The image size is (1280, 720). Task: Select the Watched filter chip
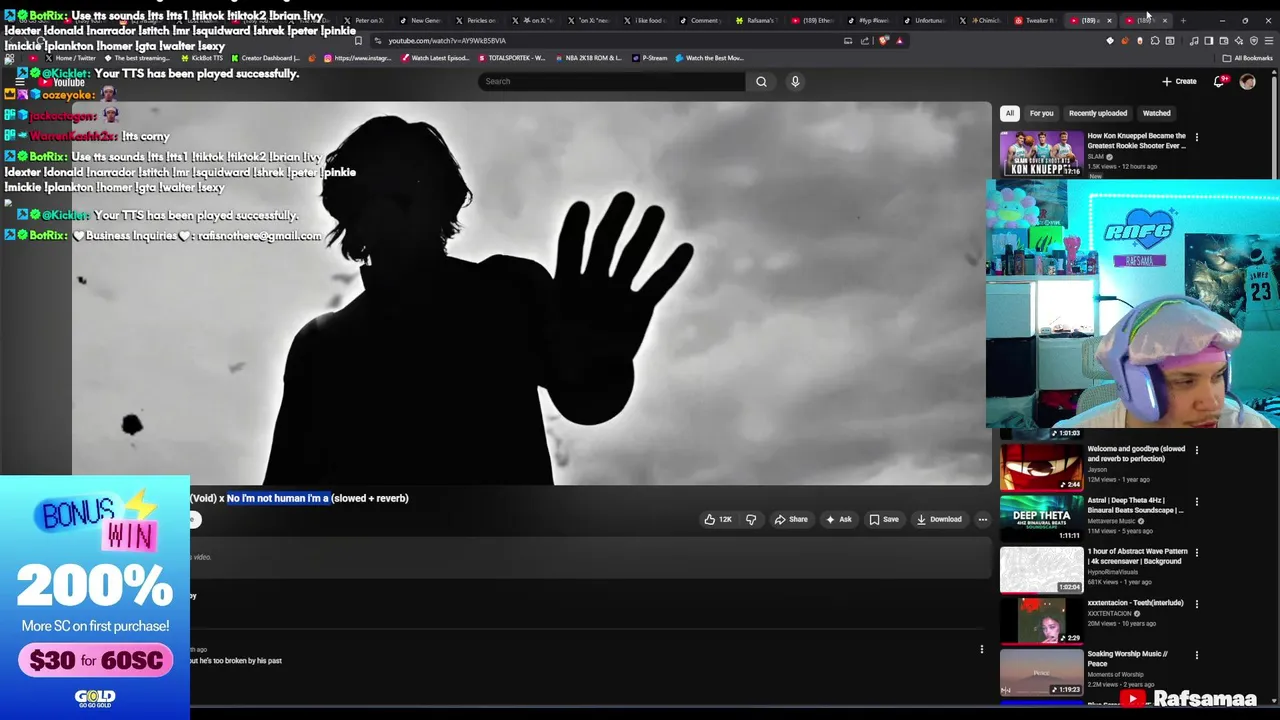click(x=1156, y=113)
